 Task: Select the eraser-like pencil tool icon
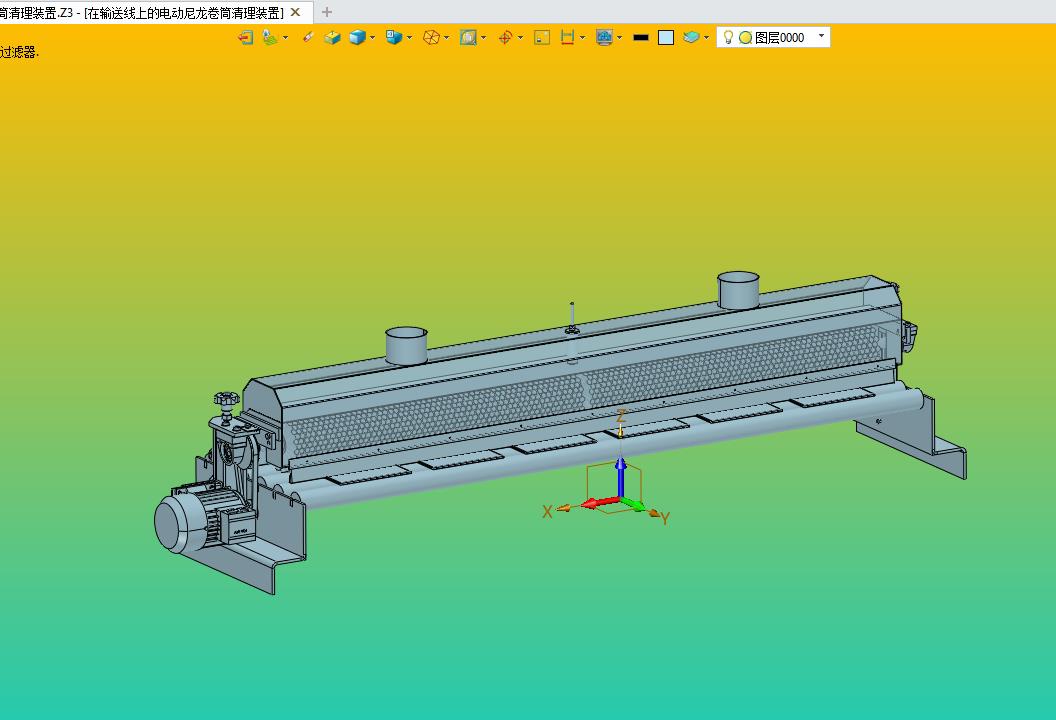(308, 38)
